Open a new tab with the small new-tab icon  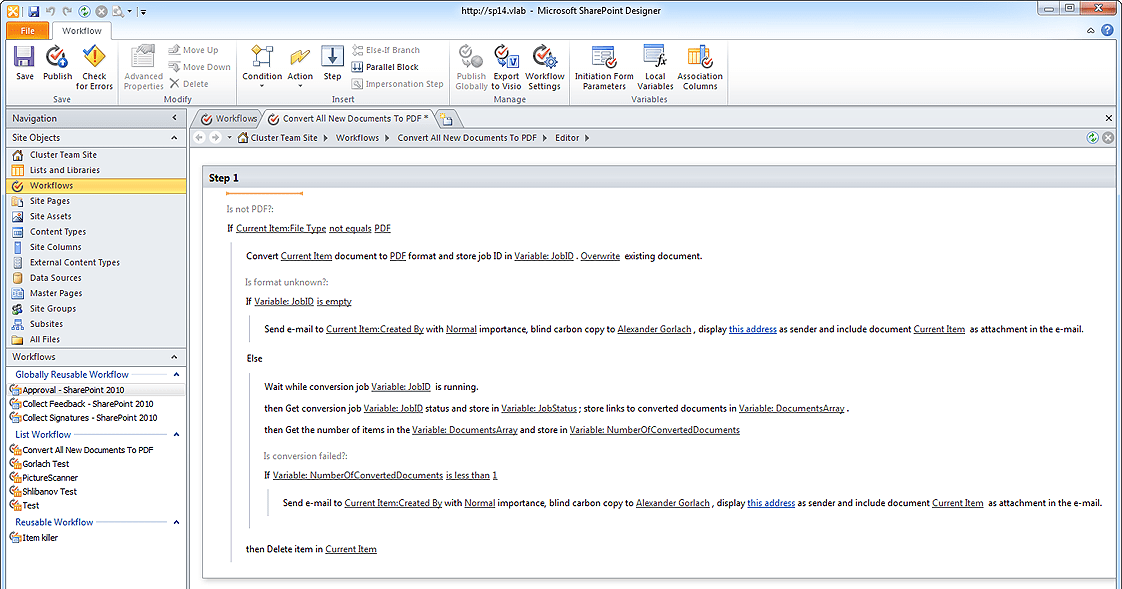[x=446, y=119]
